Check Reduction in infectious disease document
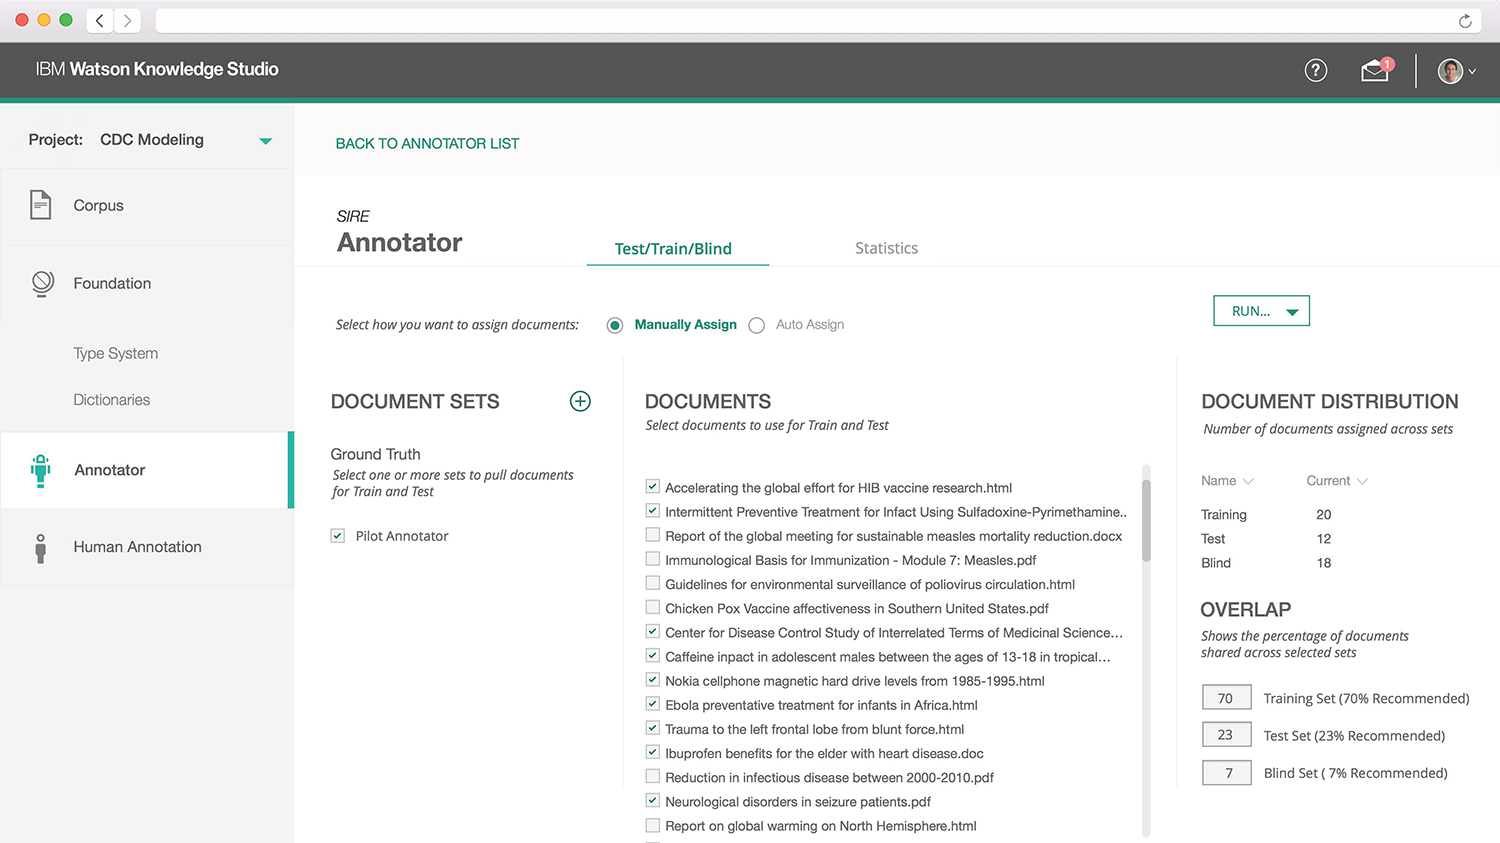 click(x=653, y=776)
